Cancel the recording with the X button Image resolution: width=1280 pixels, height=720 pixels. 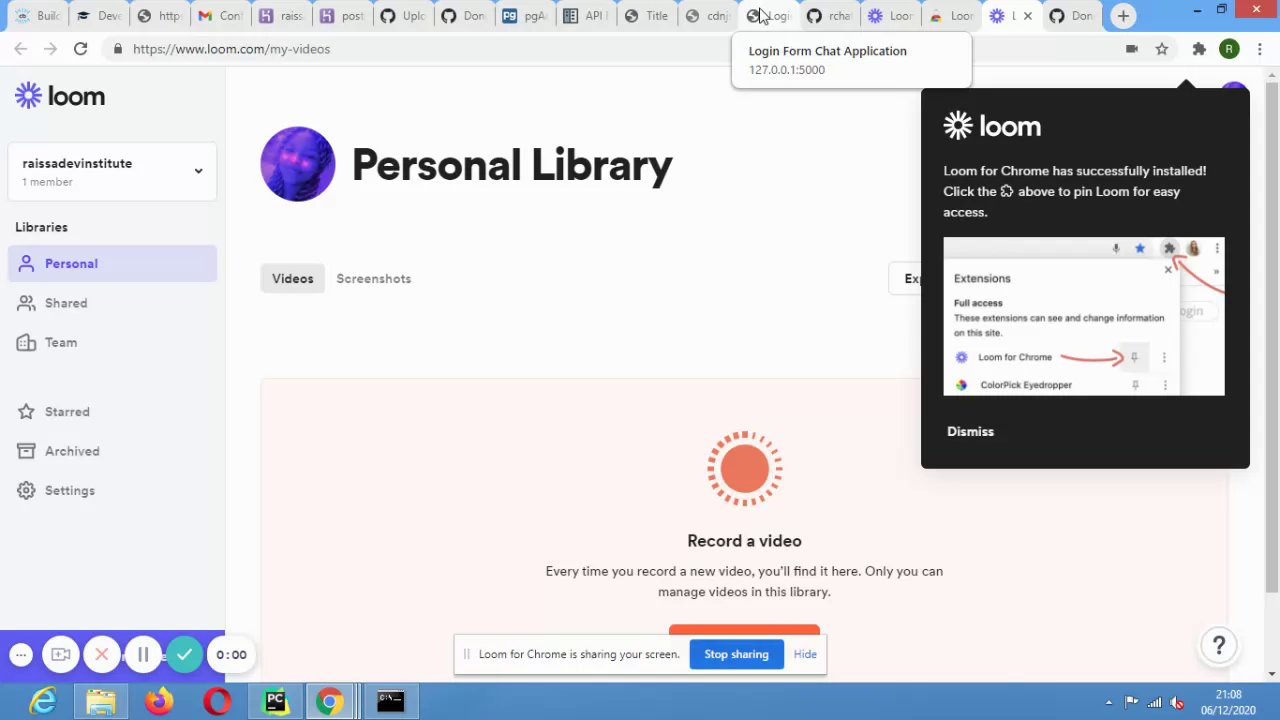pyautogui.click(x=102, y=655)
